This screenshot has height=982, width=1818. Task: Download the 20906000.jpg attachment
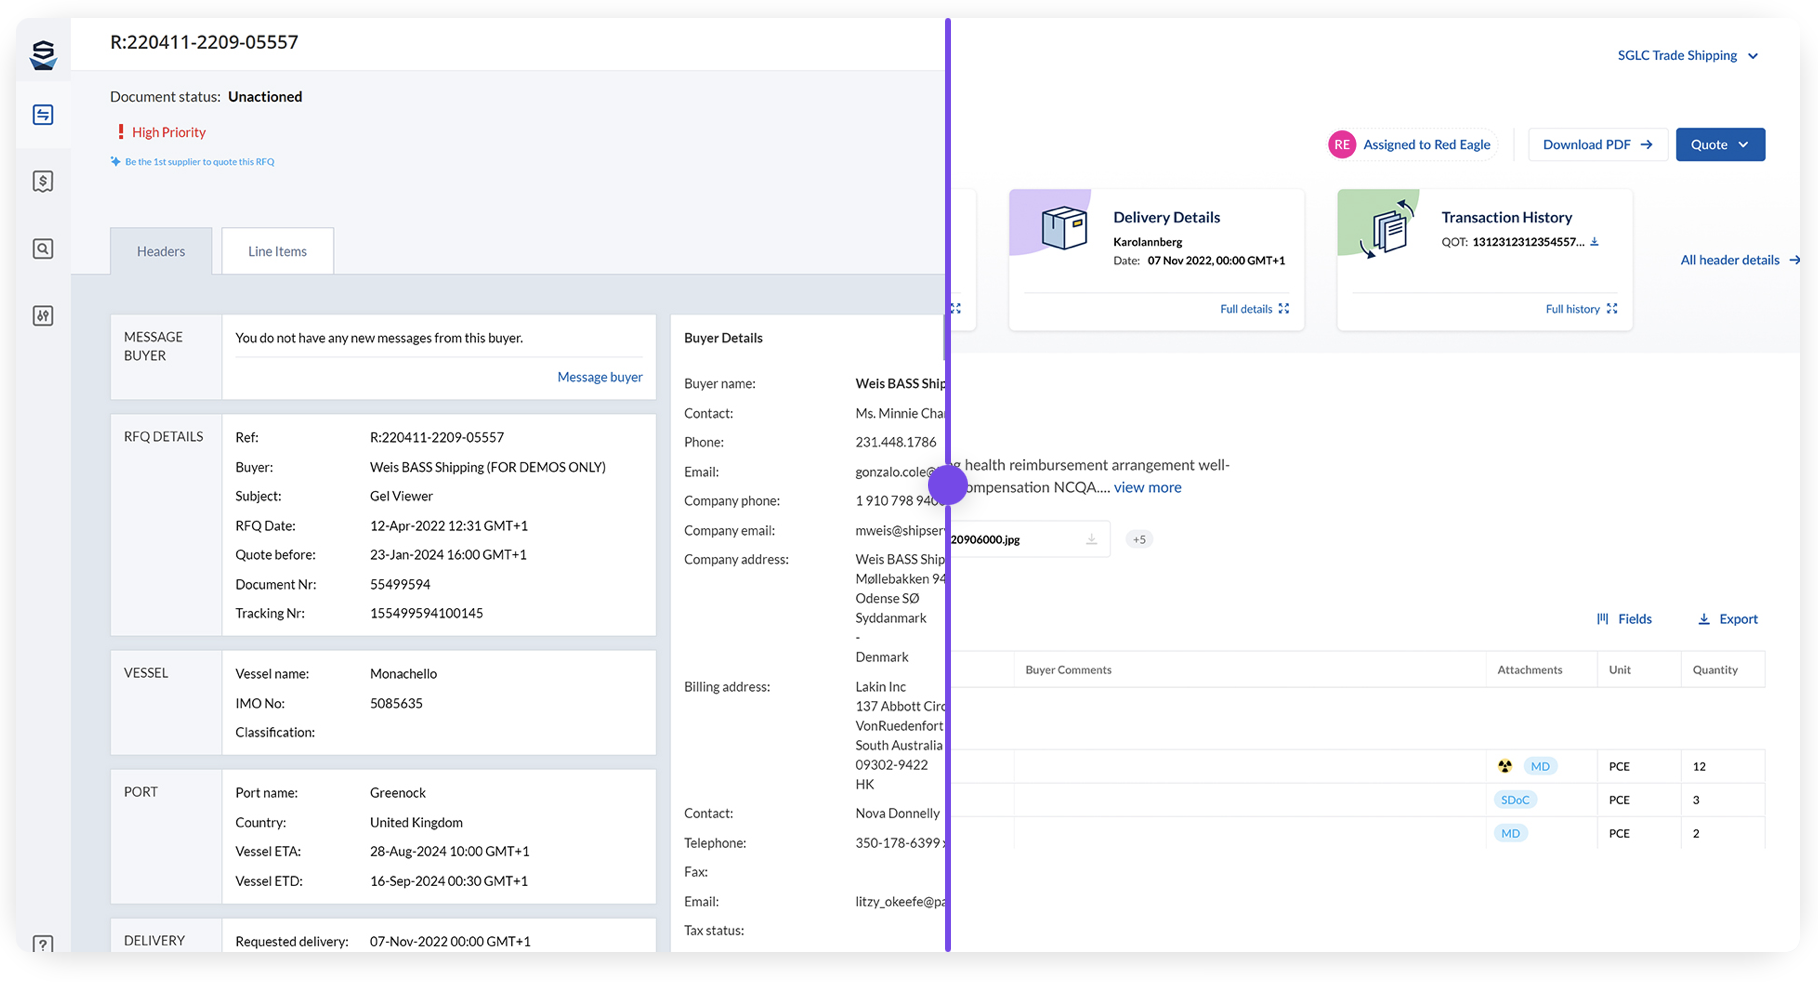[1092, 539]
